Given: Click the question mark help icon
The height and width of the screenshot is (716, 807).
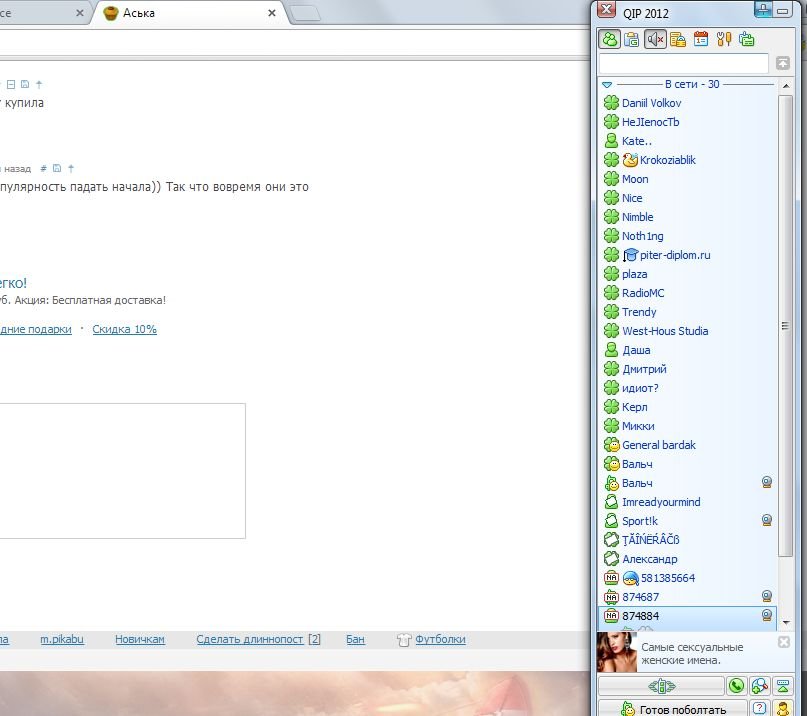Looking at the screenshot, I should 760,708.
